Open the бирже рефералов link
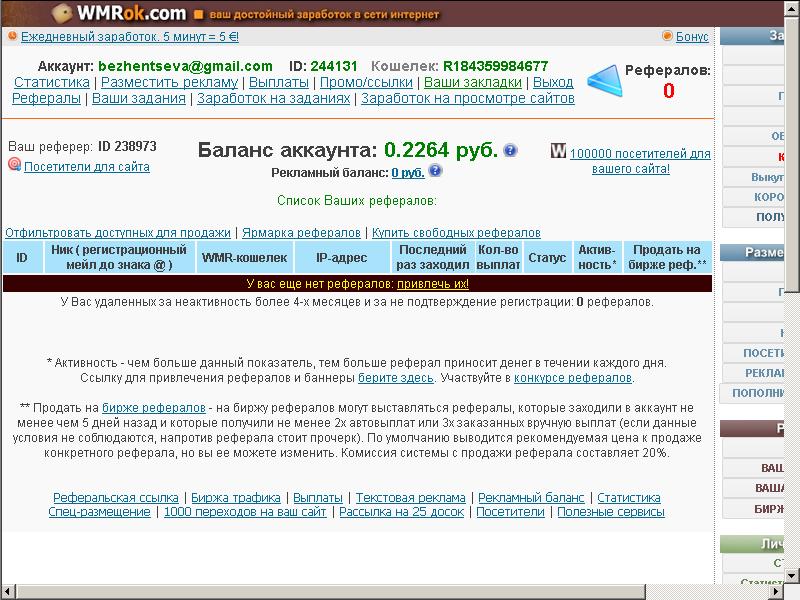 pos(154,408)
